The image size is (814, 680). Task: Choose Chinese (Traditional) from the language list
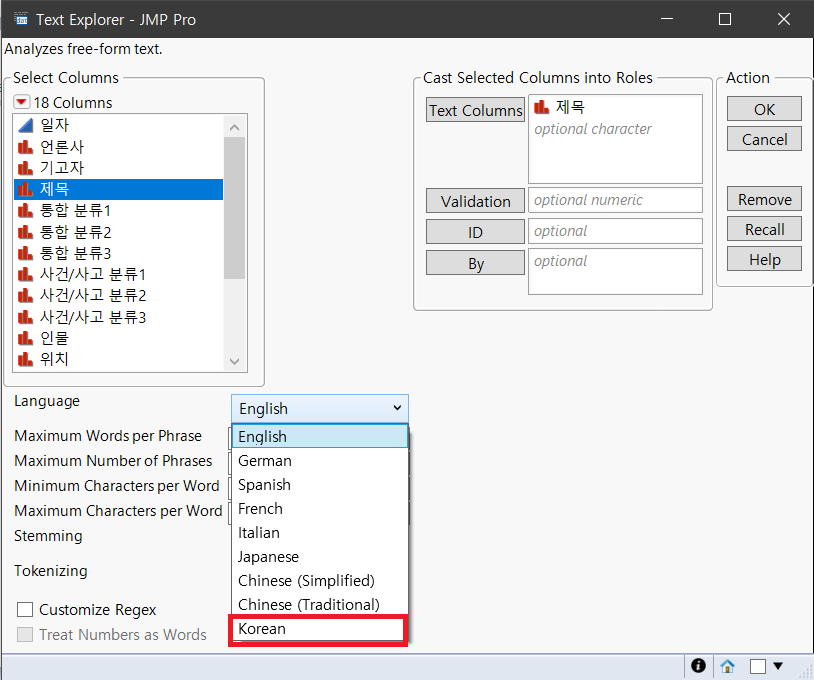point(320,604)
